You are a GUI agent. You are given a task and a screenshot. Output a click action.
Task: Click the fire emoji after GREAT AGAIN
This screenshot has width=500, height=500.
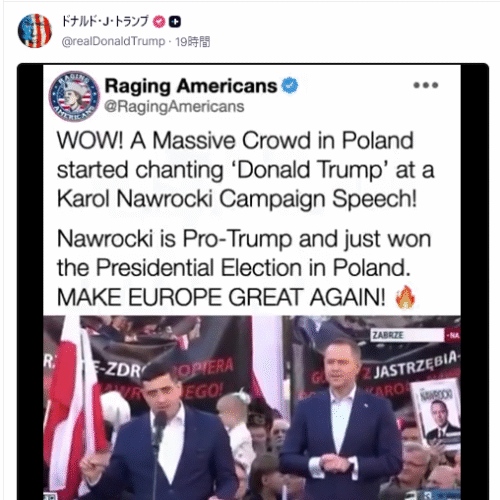tap(405, 297)
